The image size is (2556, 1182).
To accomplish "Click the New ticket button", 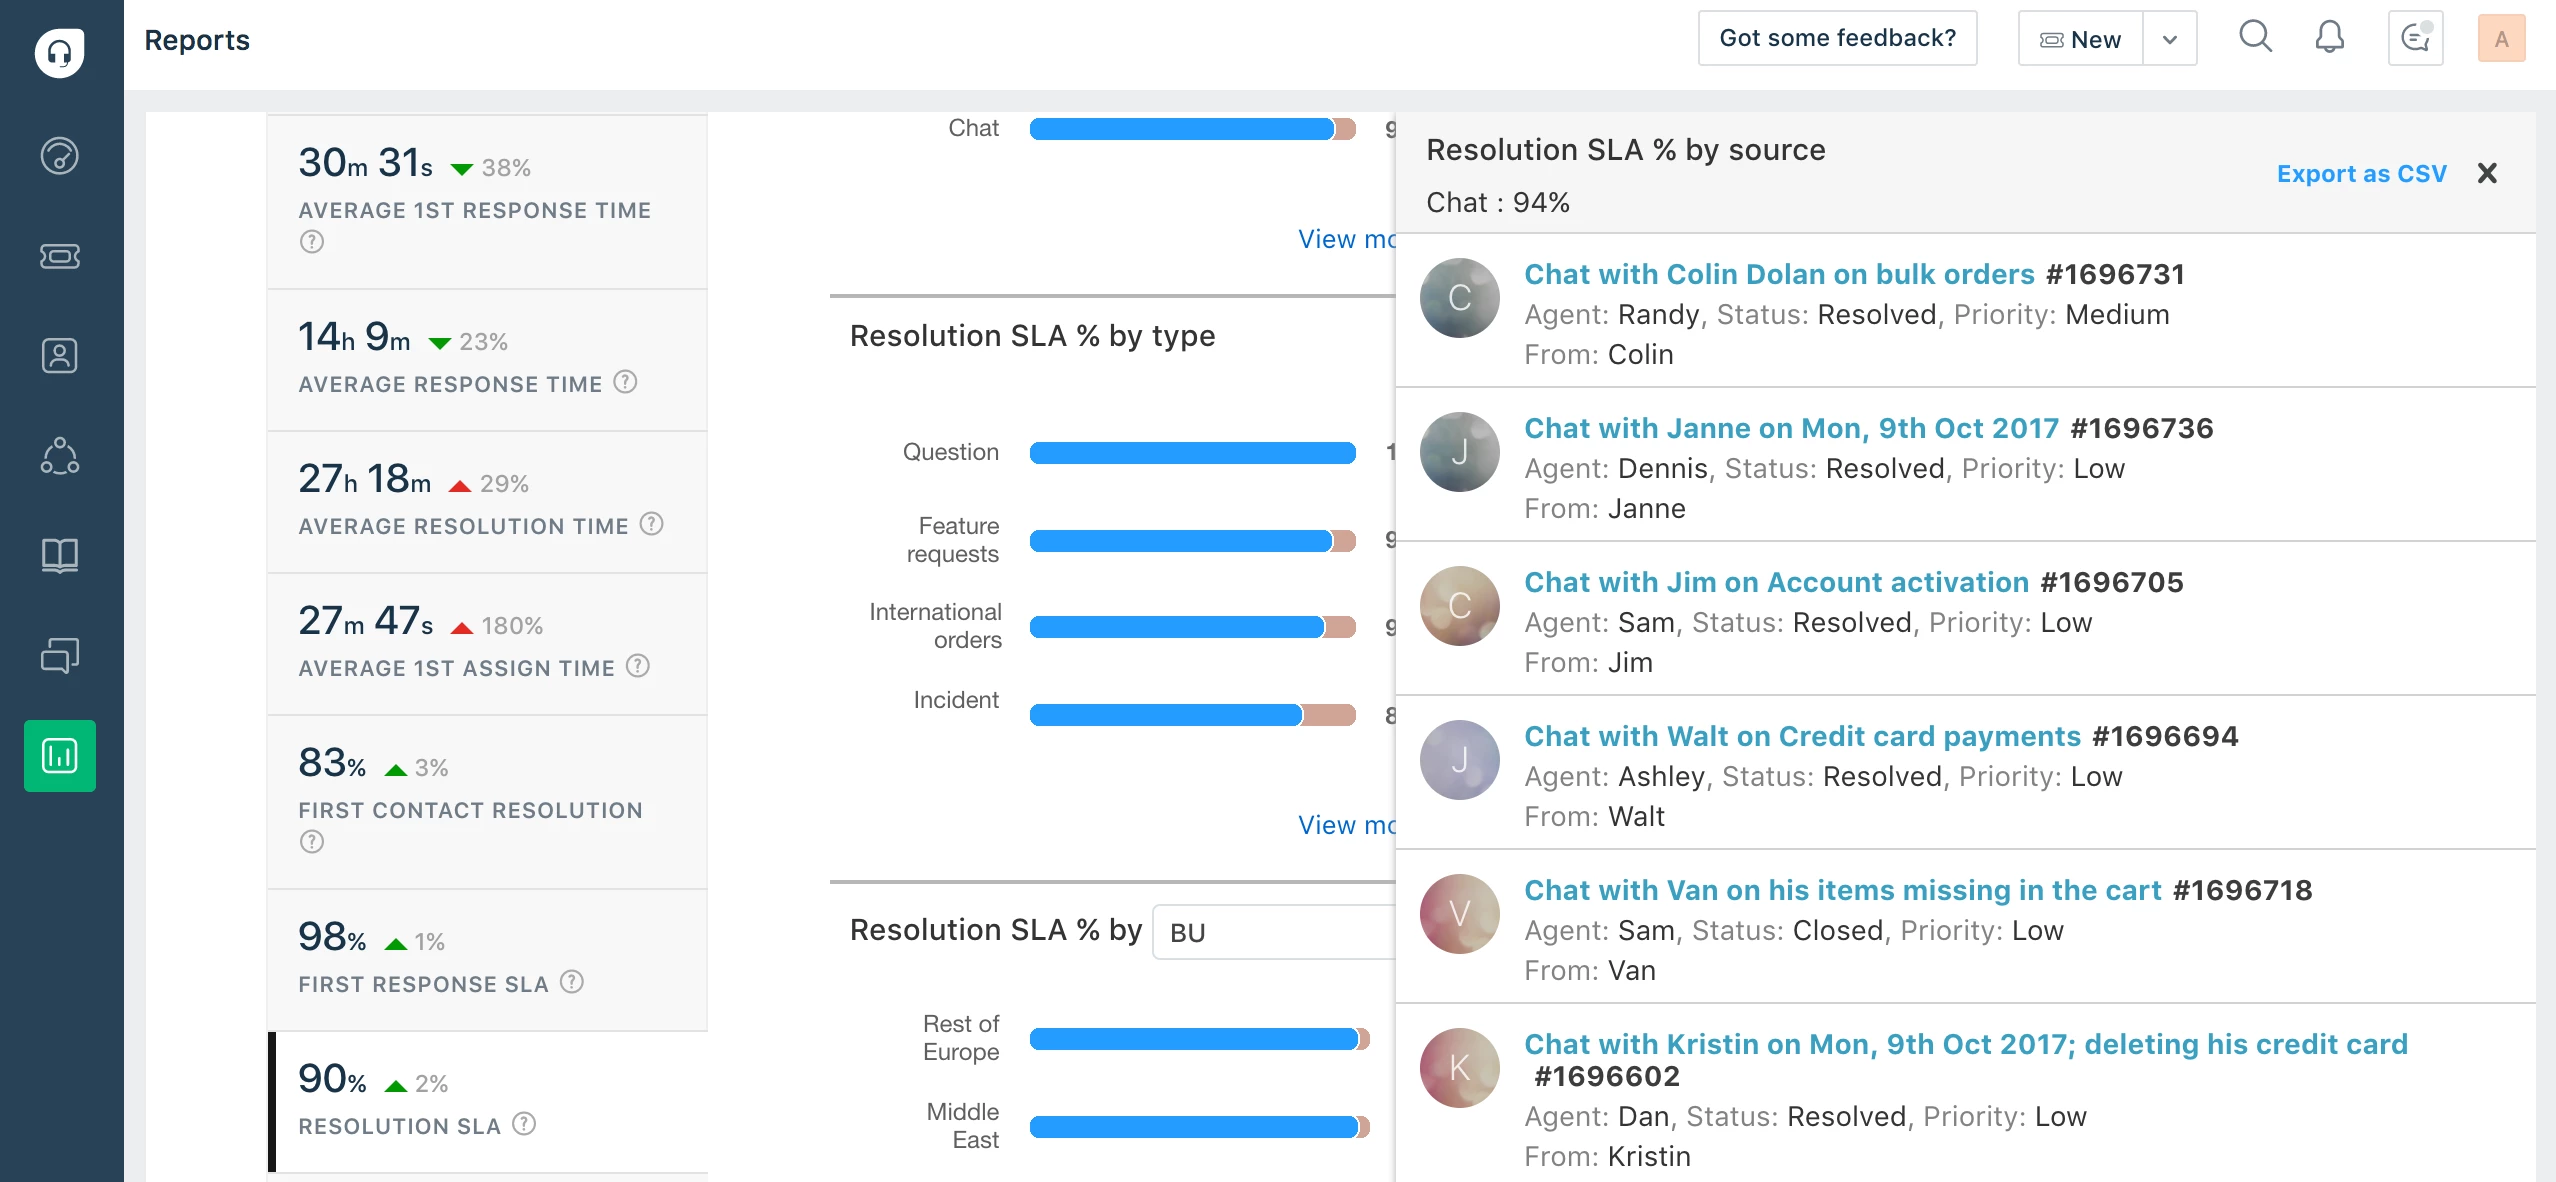I will tap(2080, 39).
